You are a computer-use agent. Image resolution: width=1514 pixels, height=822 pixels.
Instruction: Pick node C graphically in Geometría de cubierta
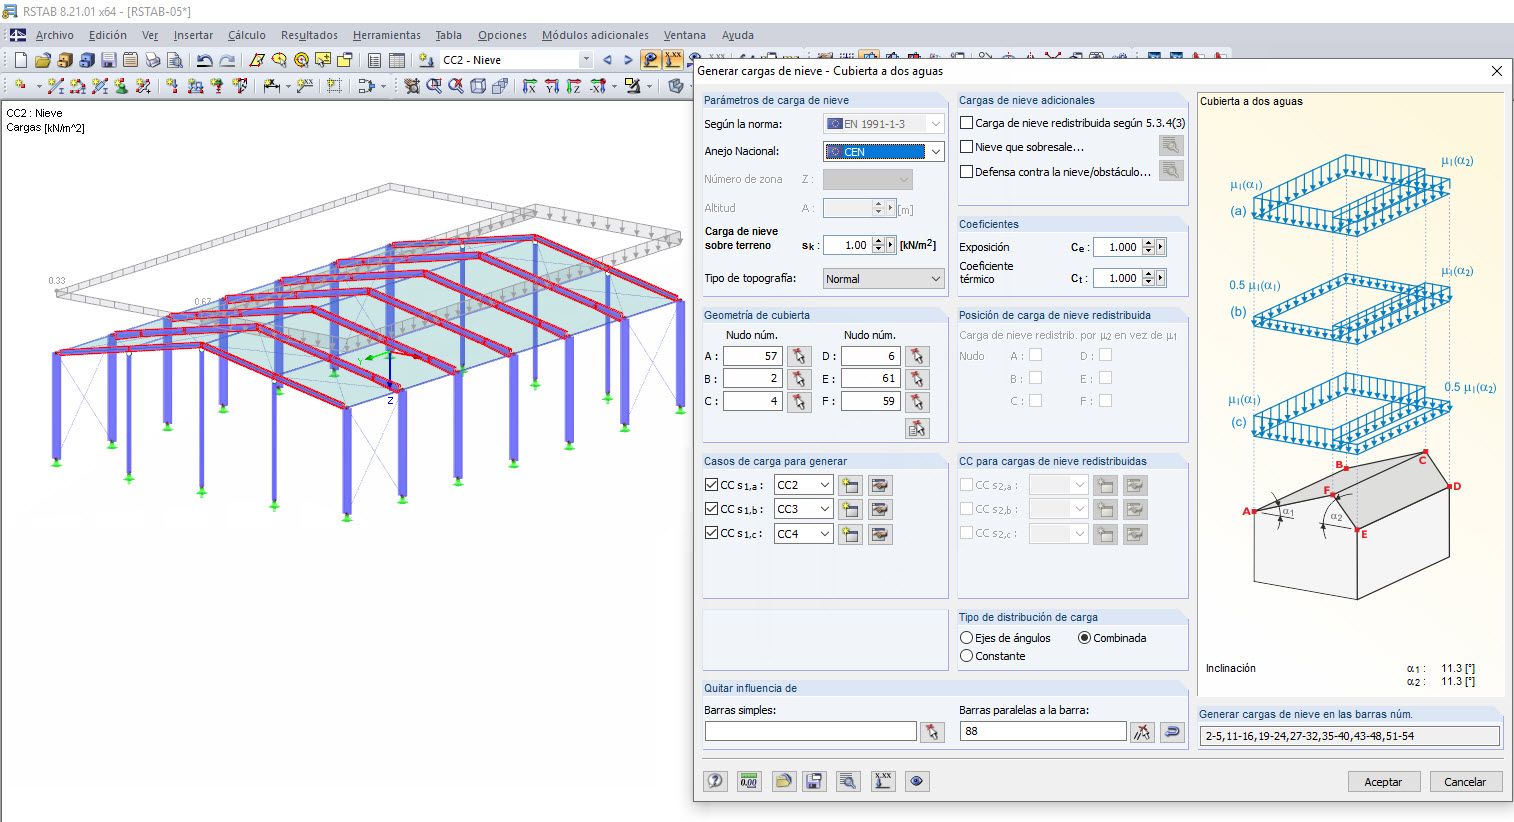click(798, 402)
